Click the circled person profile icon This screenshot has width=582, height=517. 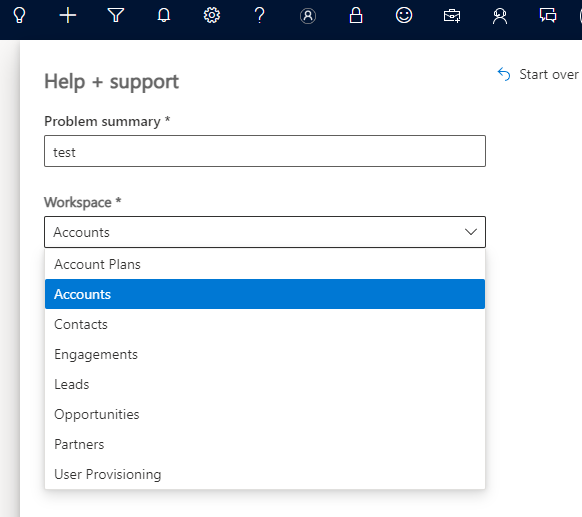308,16
